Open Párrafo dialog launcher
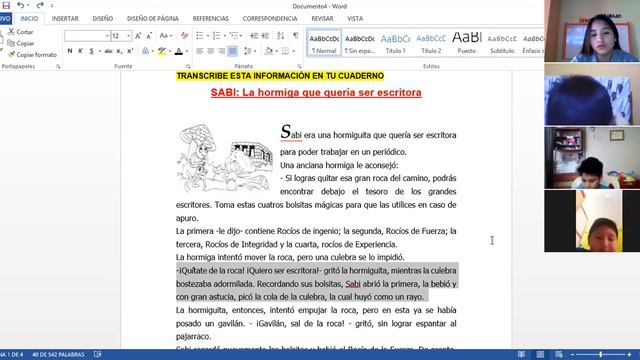Screen dimensions: 640x360 pyautogui.click(x=299, y=66)
